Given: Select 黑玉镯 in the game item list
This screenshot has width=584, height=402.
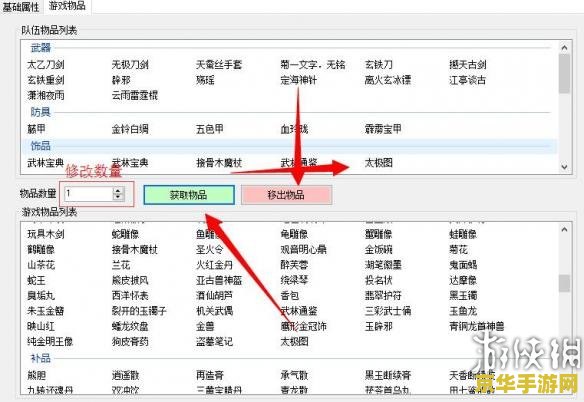Looking at the screenshot, I should [463, 296].
